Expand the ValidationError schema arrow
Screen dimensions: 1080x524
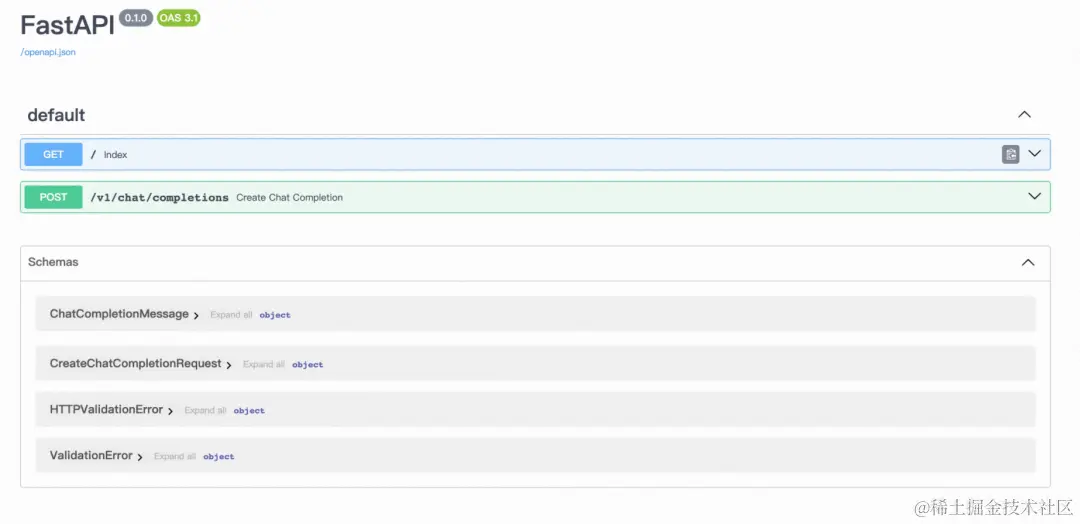coord(140,457)
